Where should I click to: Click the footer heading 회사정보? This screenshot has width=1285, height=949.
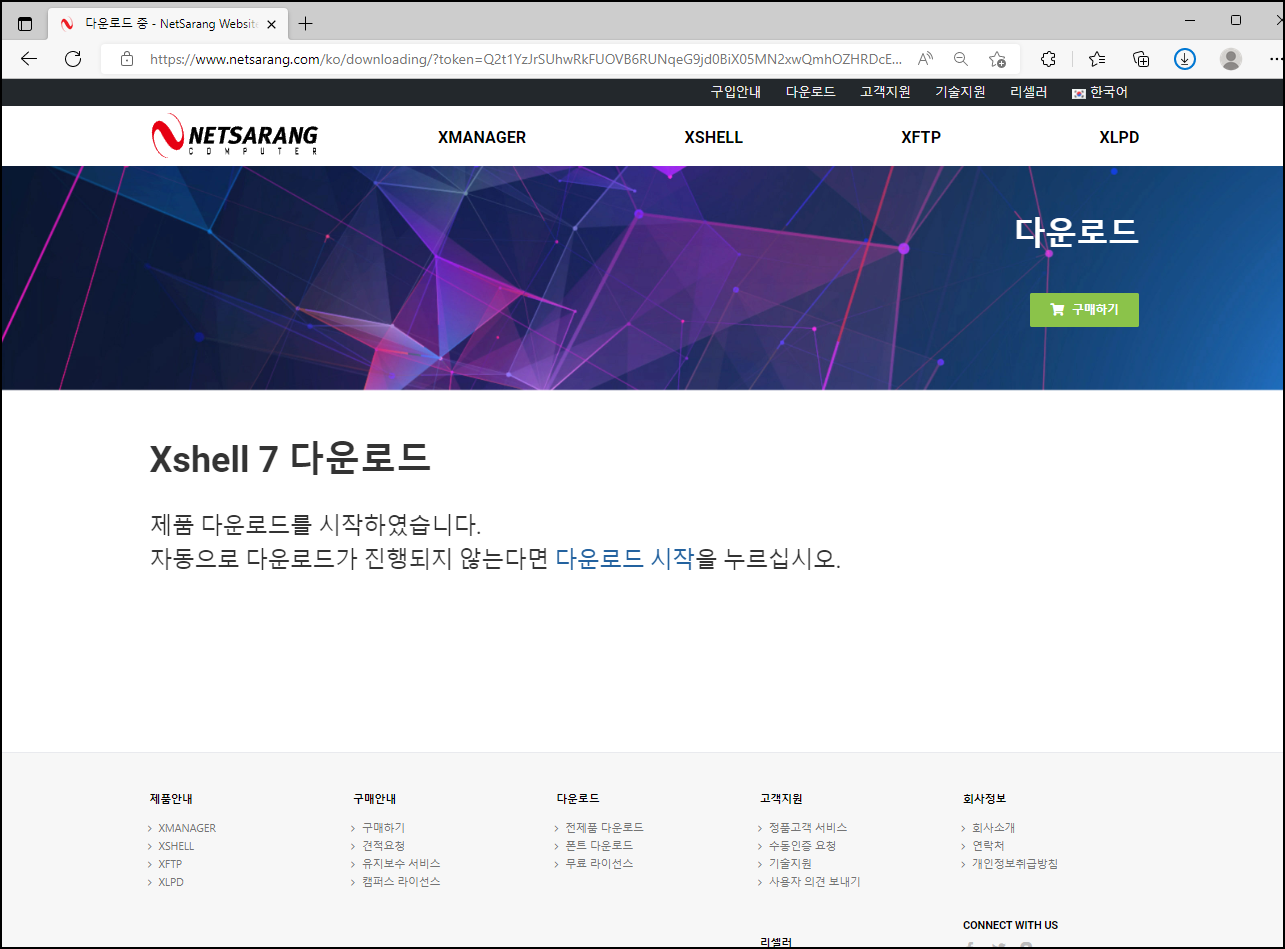coord(985,799)
